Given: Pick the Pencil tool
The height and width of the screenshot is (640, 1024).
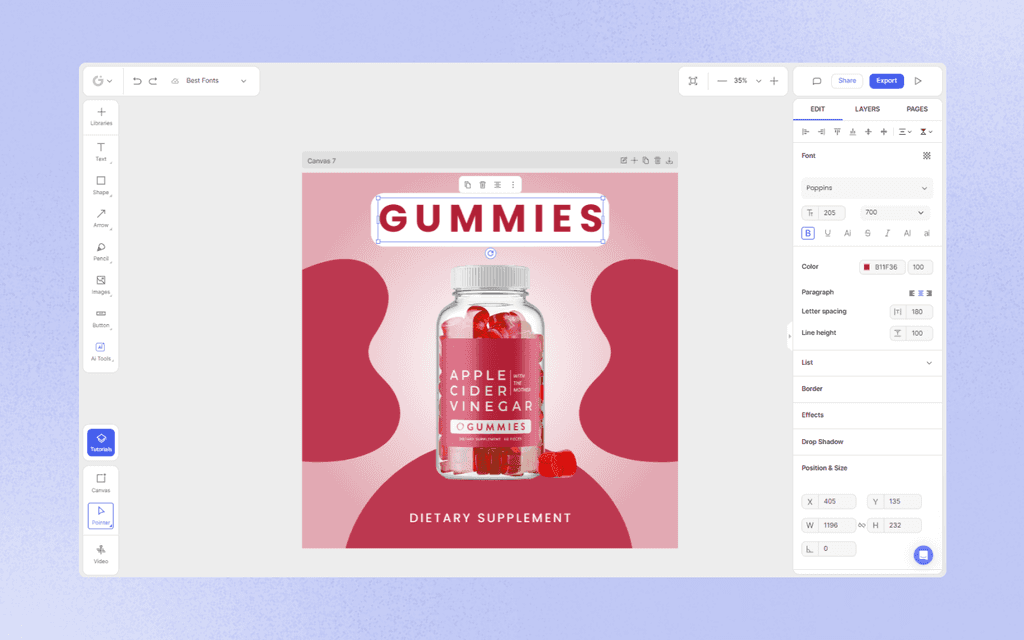Looking at the screenshot, I should (x=100, y=251).
